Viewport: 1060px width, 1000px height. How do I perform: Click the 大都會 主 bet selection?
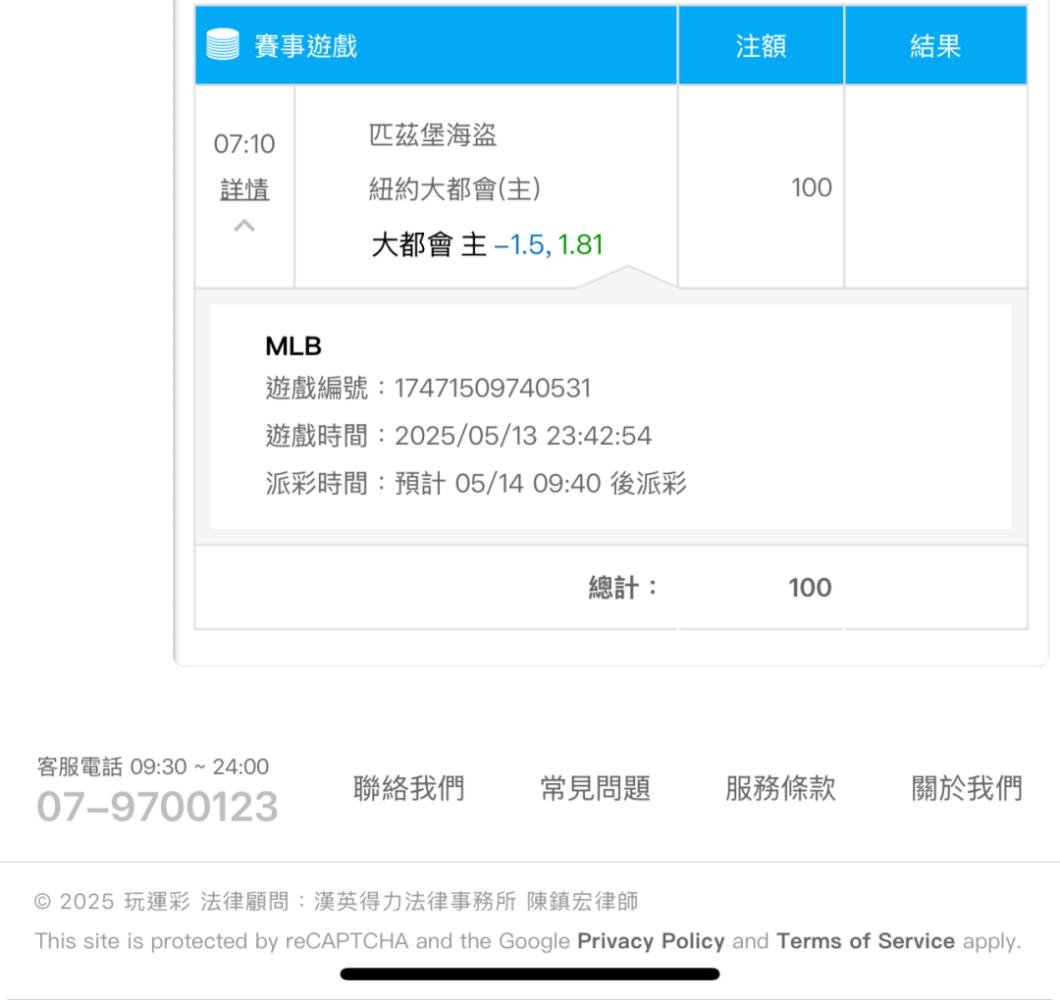(x=429, y=245)
